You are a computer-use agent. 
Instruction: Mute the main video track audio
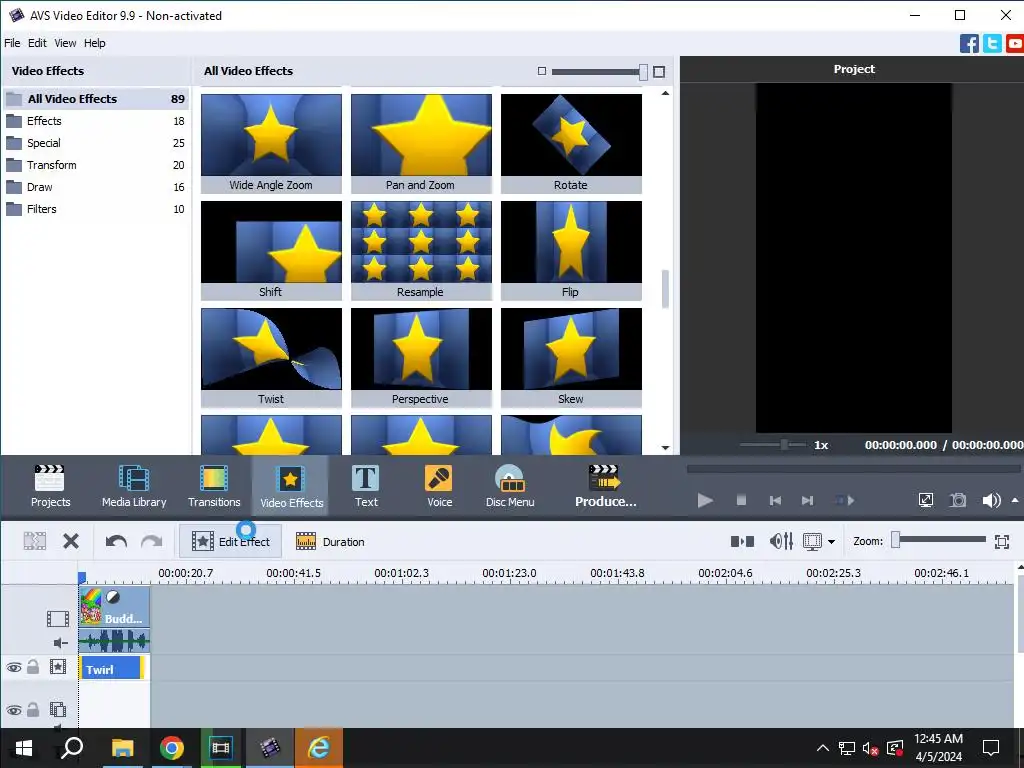pos(61,643)
